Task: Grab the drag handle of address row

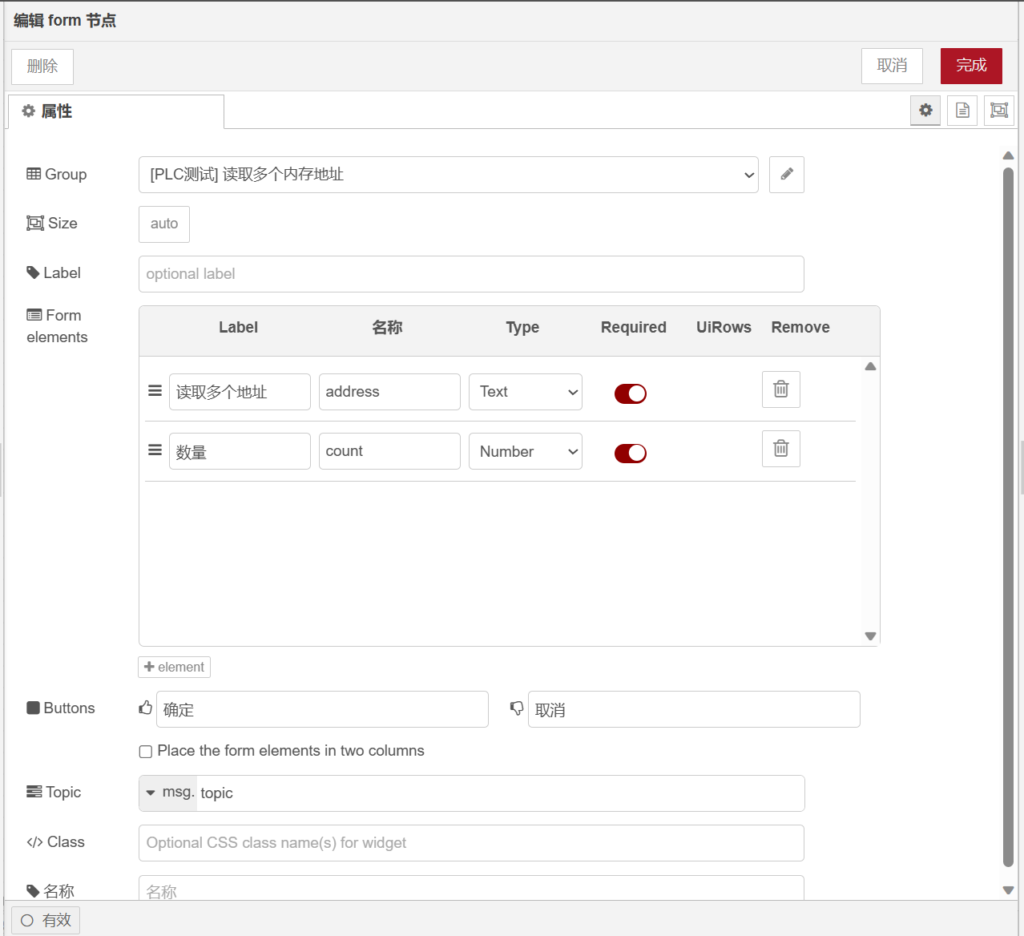Action: click(155, 391)
